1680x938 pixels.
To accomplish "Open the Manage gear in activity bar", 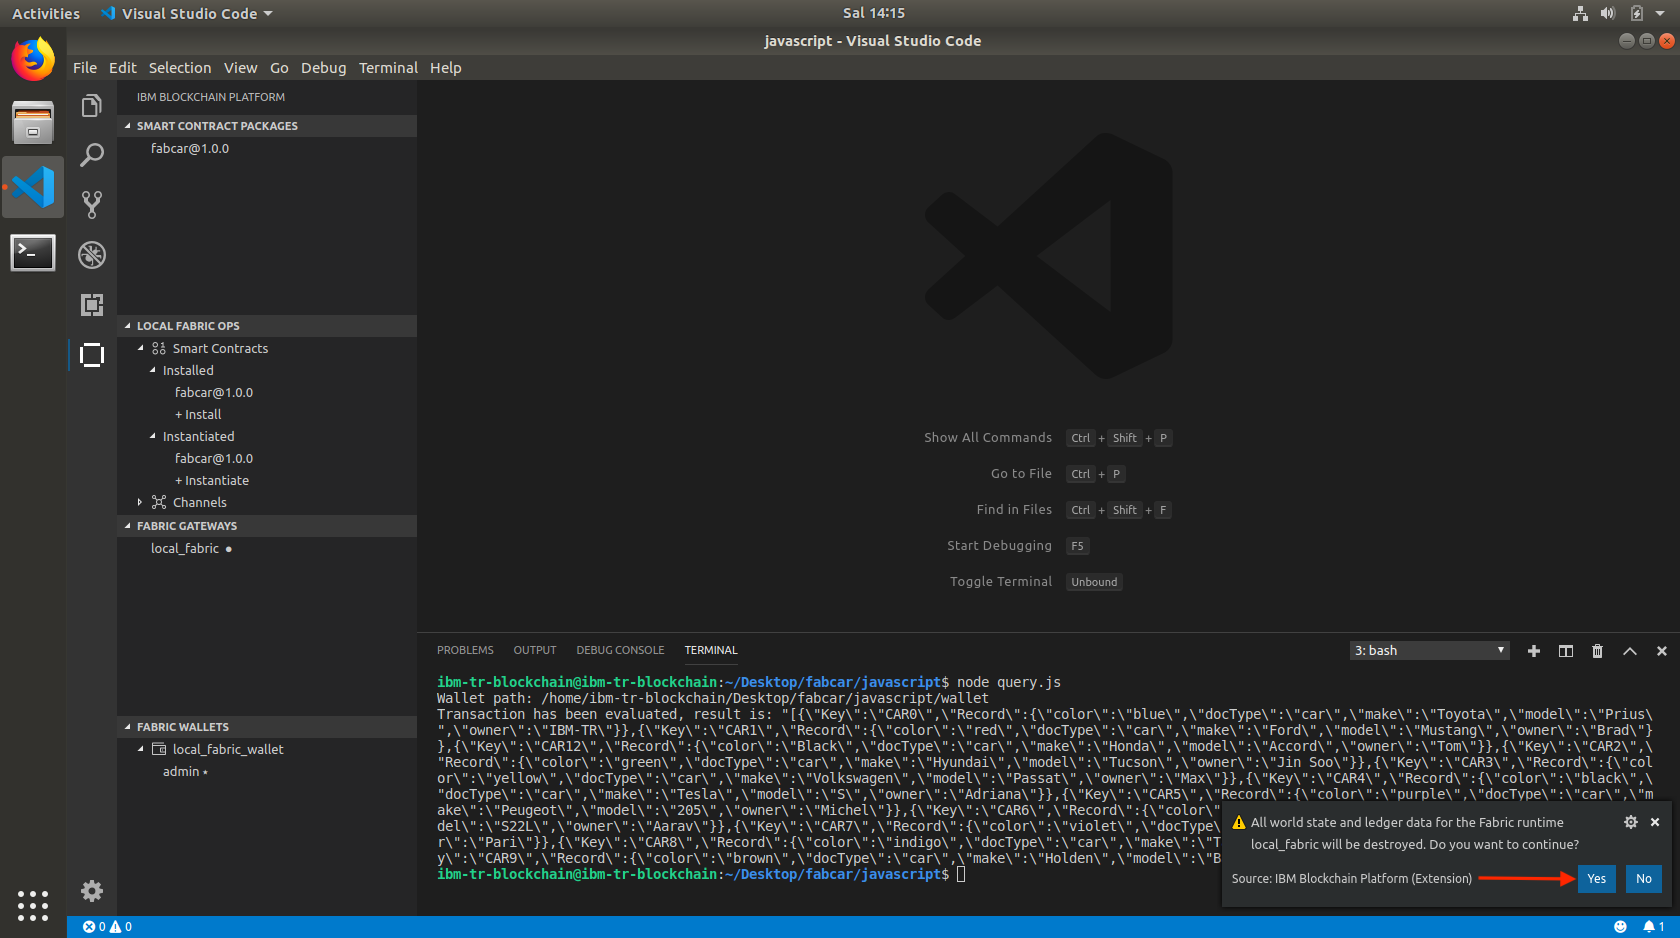I will coord(91,891).
